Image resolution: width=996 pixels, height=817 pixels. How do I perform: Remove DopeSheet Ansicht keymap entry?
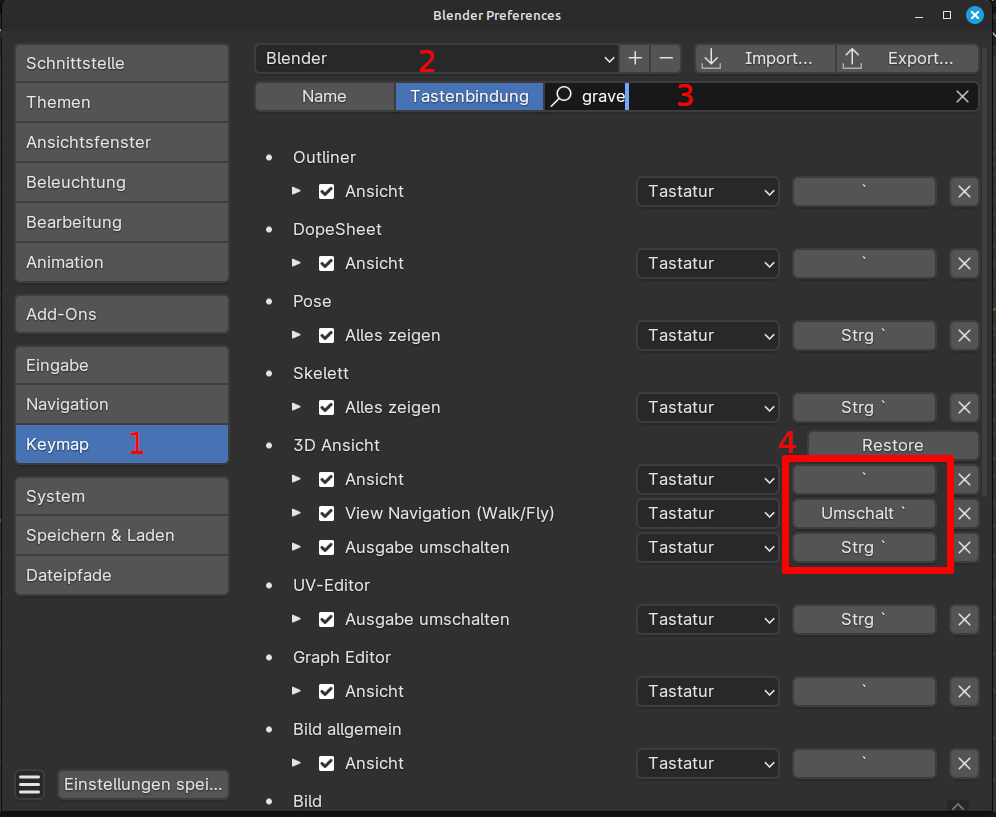click(964, 264)
